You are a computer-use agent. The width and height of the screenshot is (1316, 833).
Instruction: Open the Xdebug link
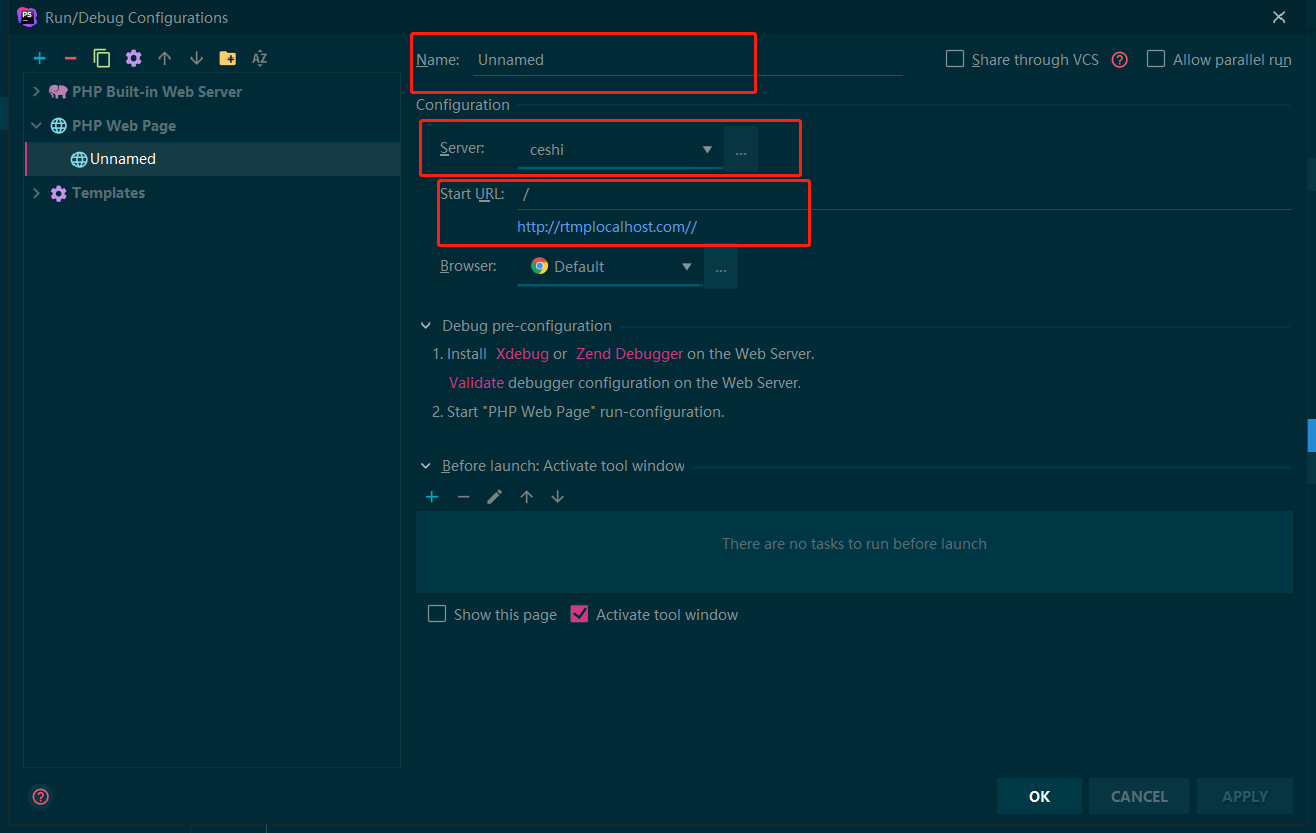(522, 354)
